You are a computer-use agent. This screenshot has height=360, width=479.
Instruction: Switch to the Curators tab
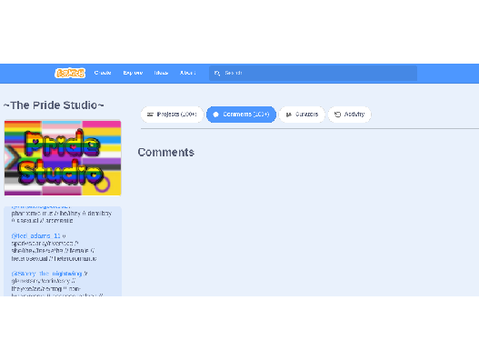[302, 114]
